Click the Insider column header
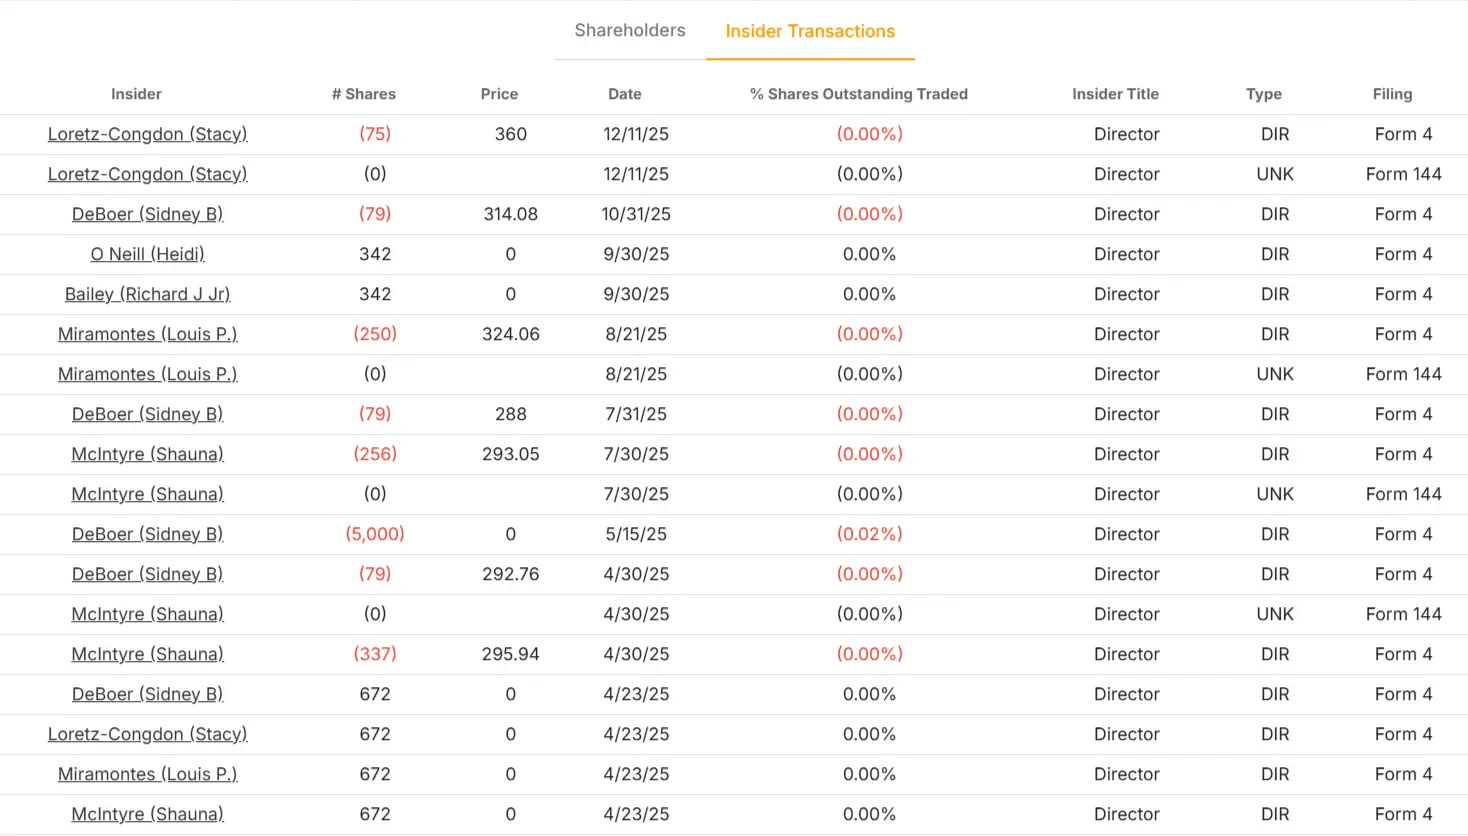 (x=136, y=94)
